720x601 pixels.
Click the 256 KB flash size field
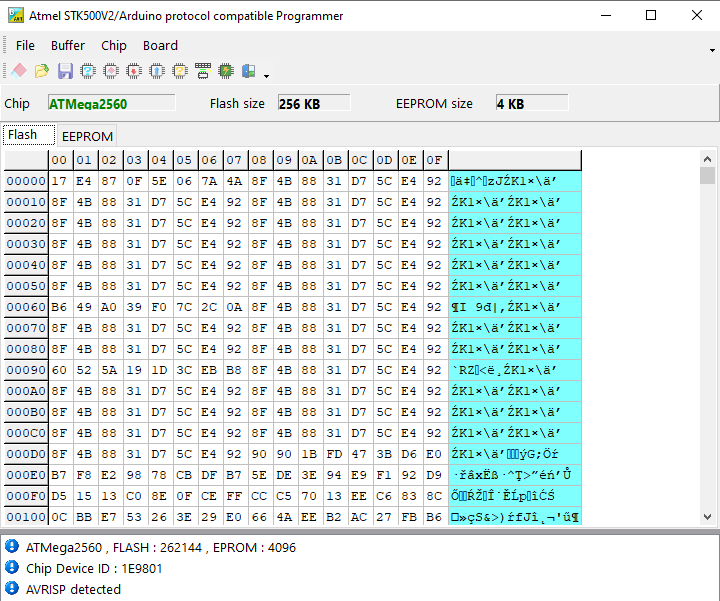pos(314,103)
